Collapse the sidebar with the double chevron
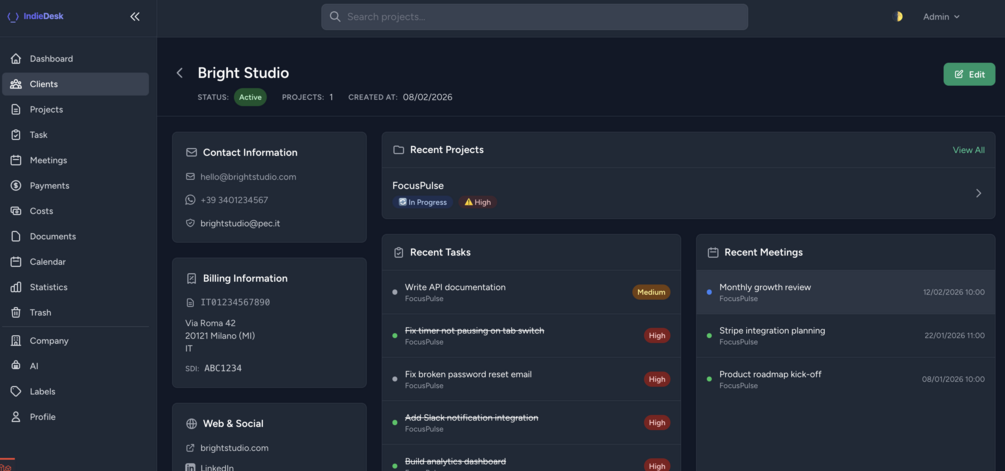This screenshot has height=471, width=1005. click(135, 17)
